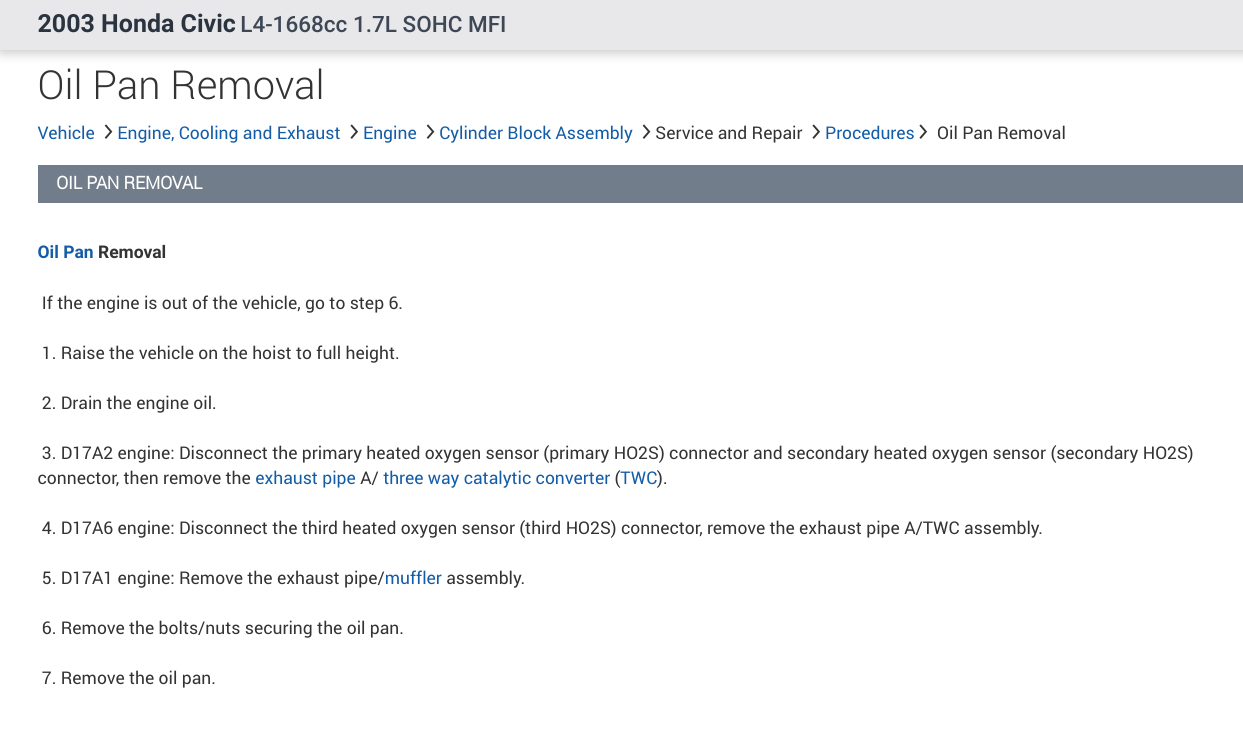This screenshot has height=730, width=1243.
Task: Open the blue Oil Pan link
Action: (x=65, y=252)
